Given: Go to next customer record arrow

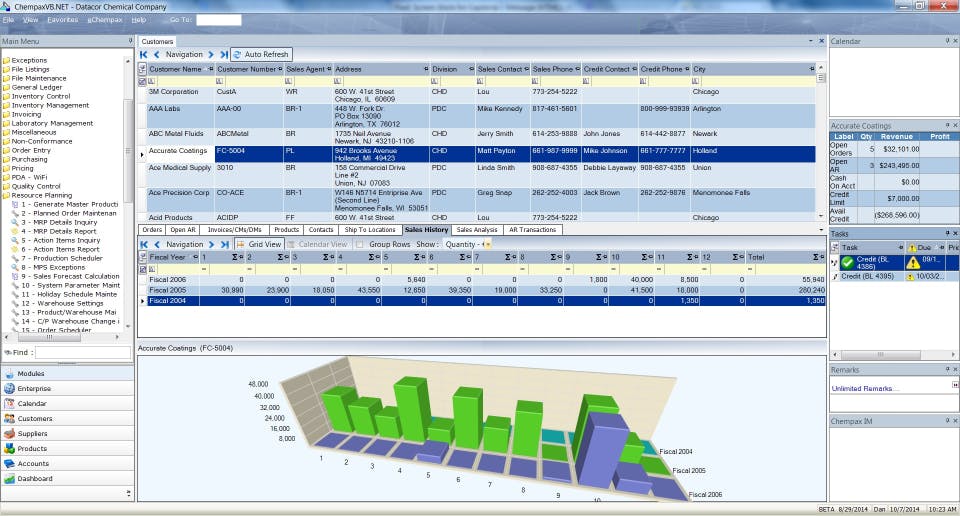Looking at the screenshot, I should click(211, 54).
